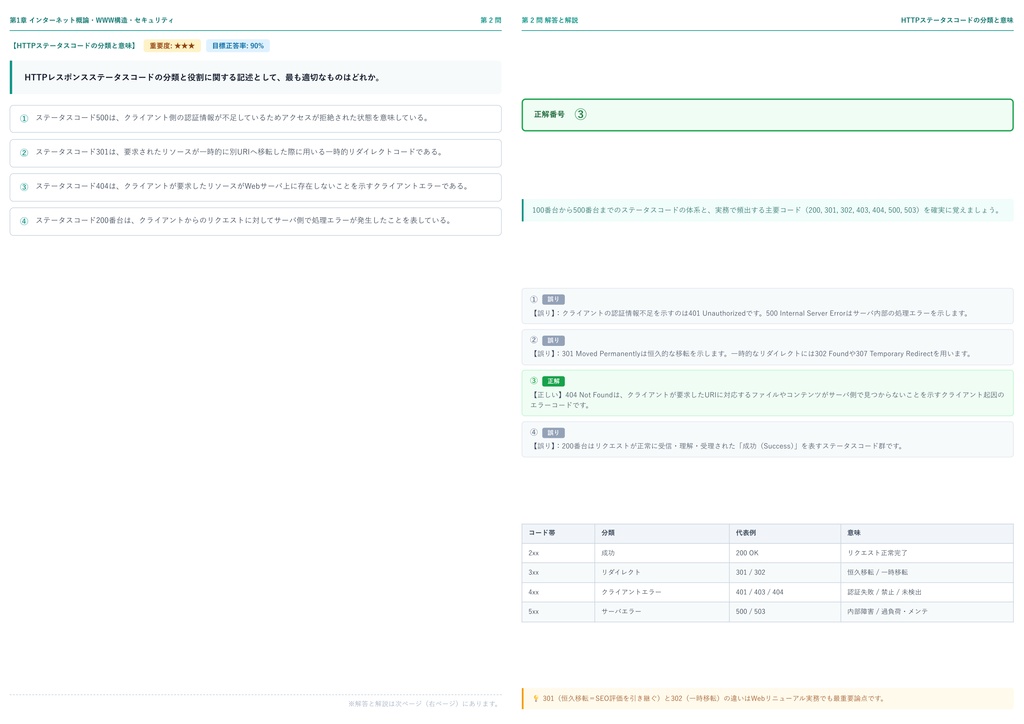Click the study tip about 100番台から500番台
Image resolution: width=1024 pixels, height=724 pixels.
click(767, 210)
